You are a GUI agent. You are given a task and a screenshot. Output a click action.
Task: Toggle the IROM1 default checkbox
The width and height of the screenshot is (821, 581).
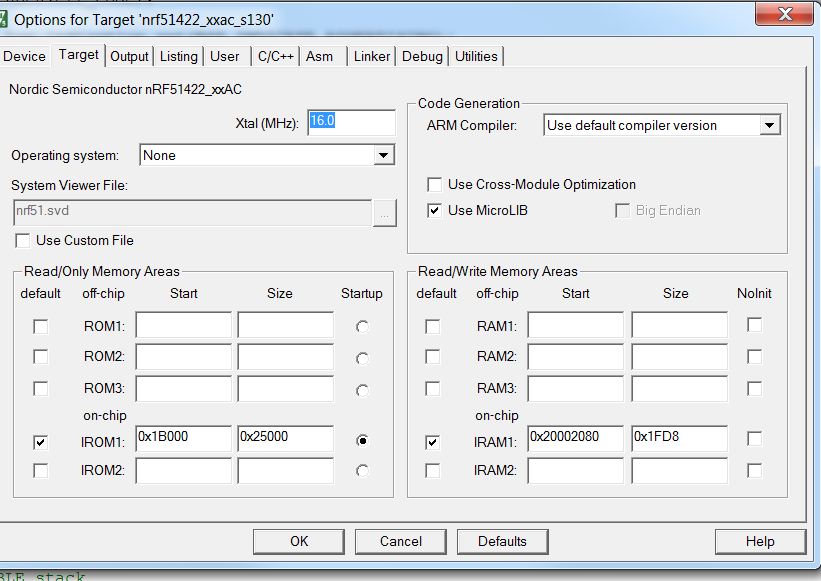coord(40,442)
